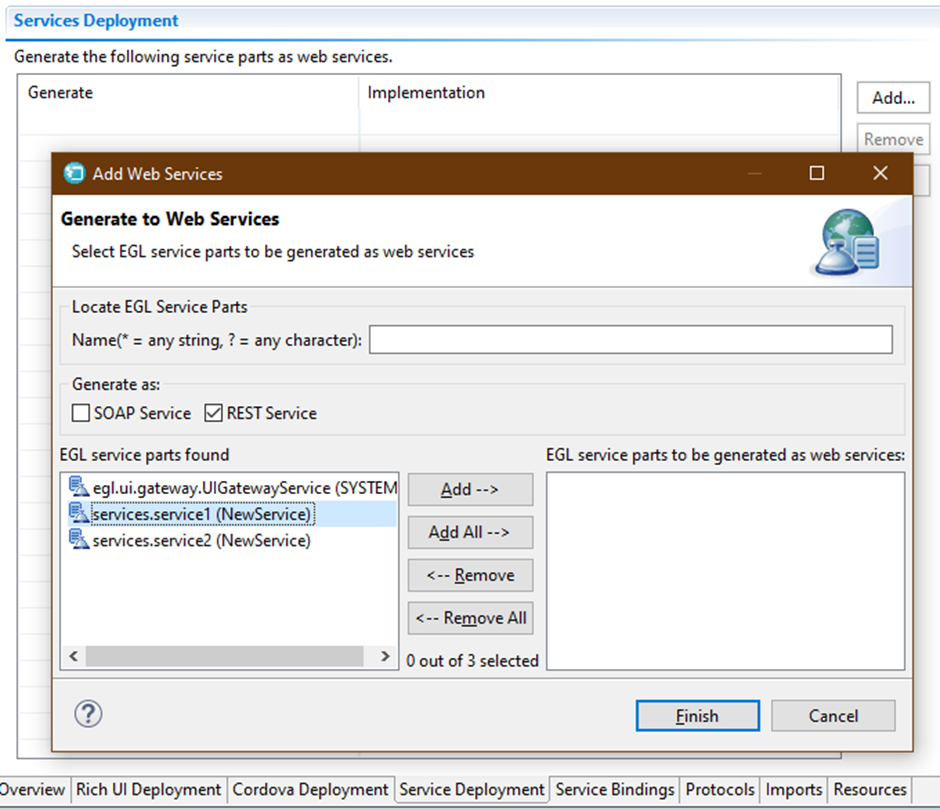The image size is (940, 809).
Task: Cancel the Add Web Services dialog
Action: click(833, 715)
